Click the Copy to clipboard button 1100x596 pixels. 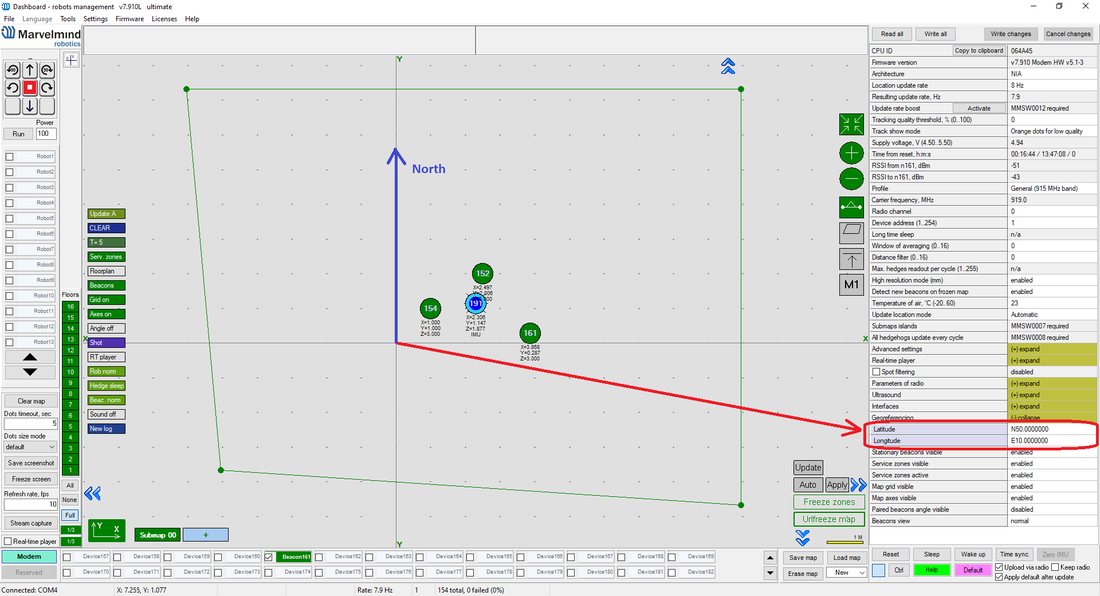click(x=979, y=50)
